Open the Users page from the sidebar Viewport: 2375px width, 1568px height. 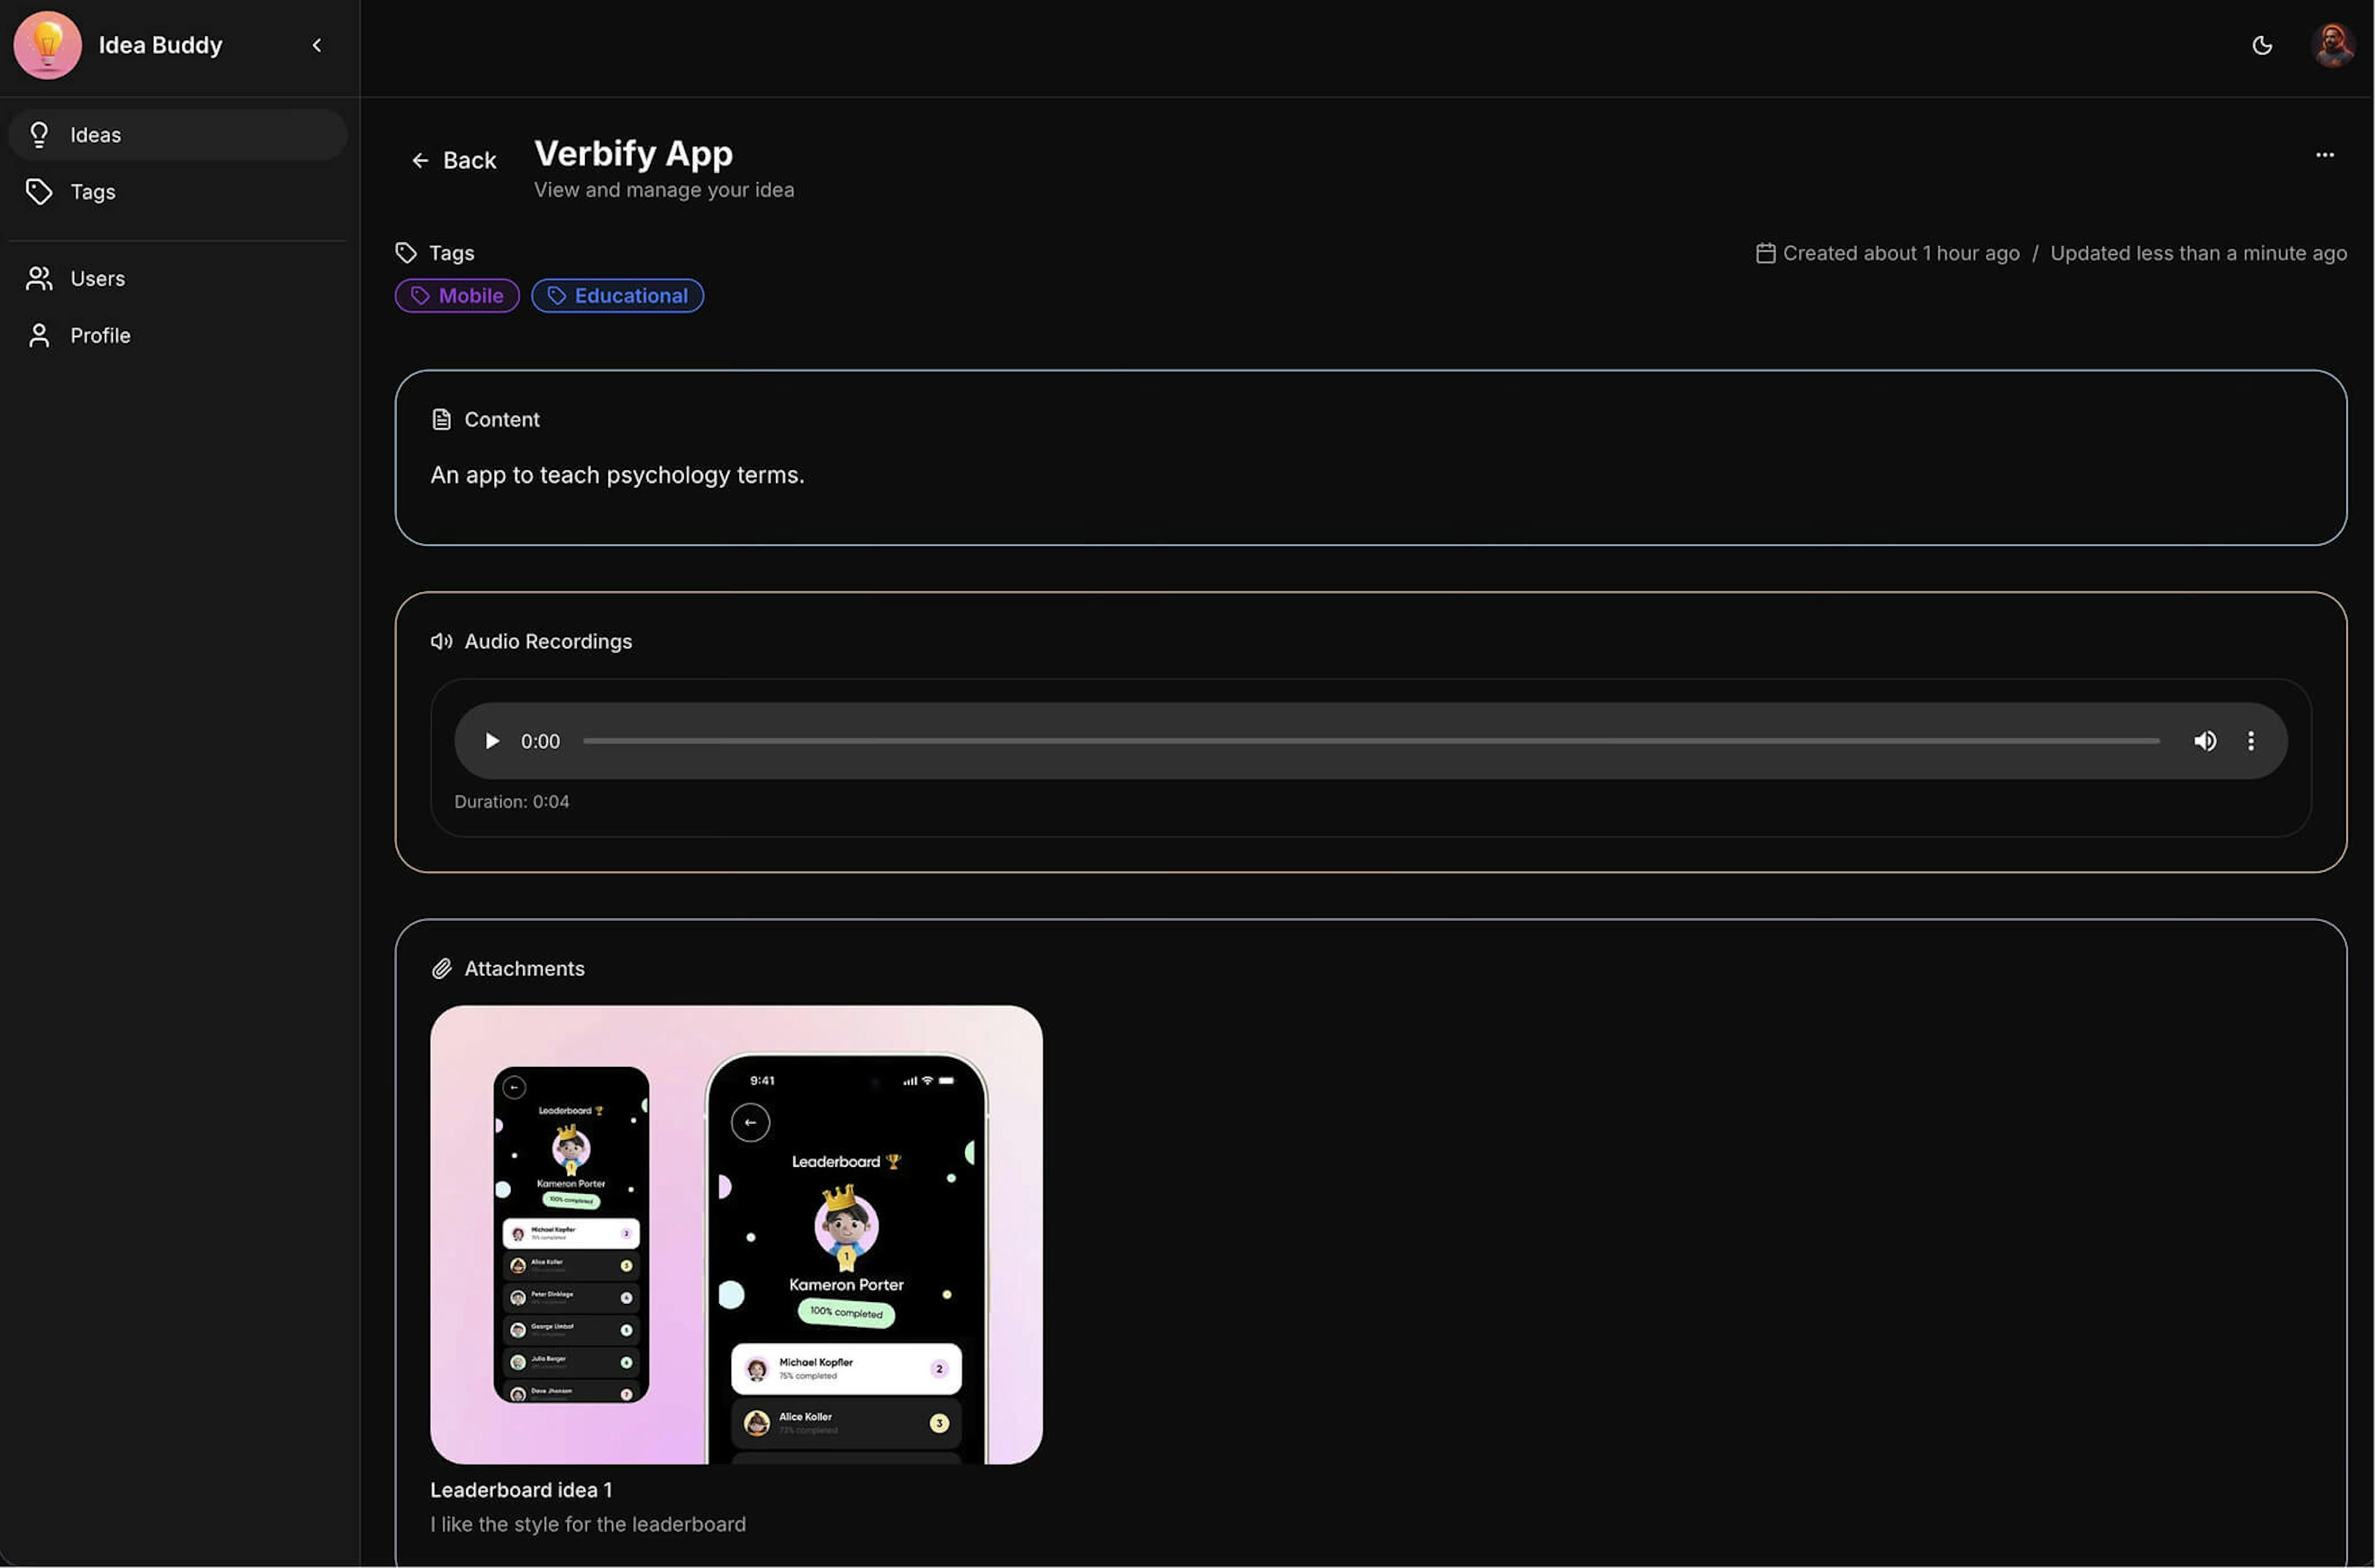click(x=97, y=279)
